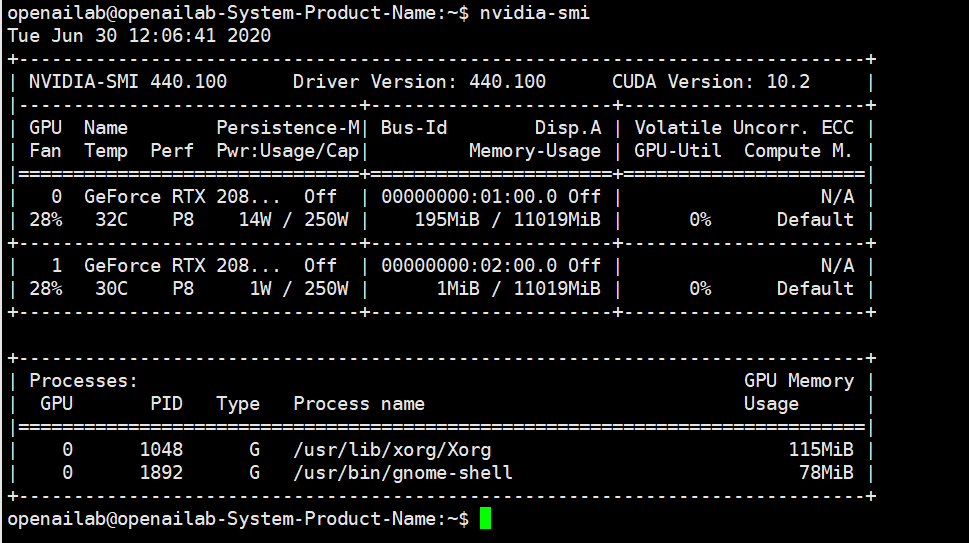
Task: Select Driver Version: 440.100
Action: click(x=419, y=82)
